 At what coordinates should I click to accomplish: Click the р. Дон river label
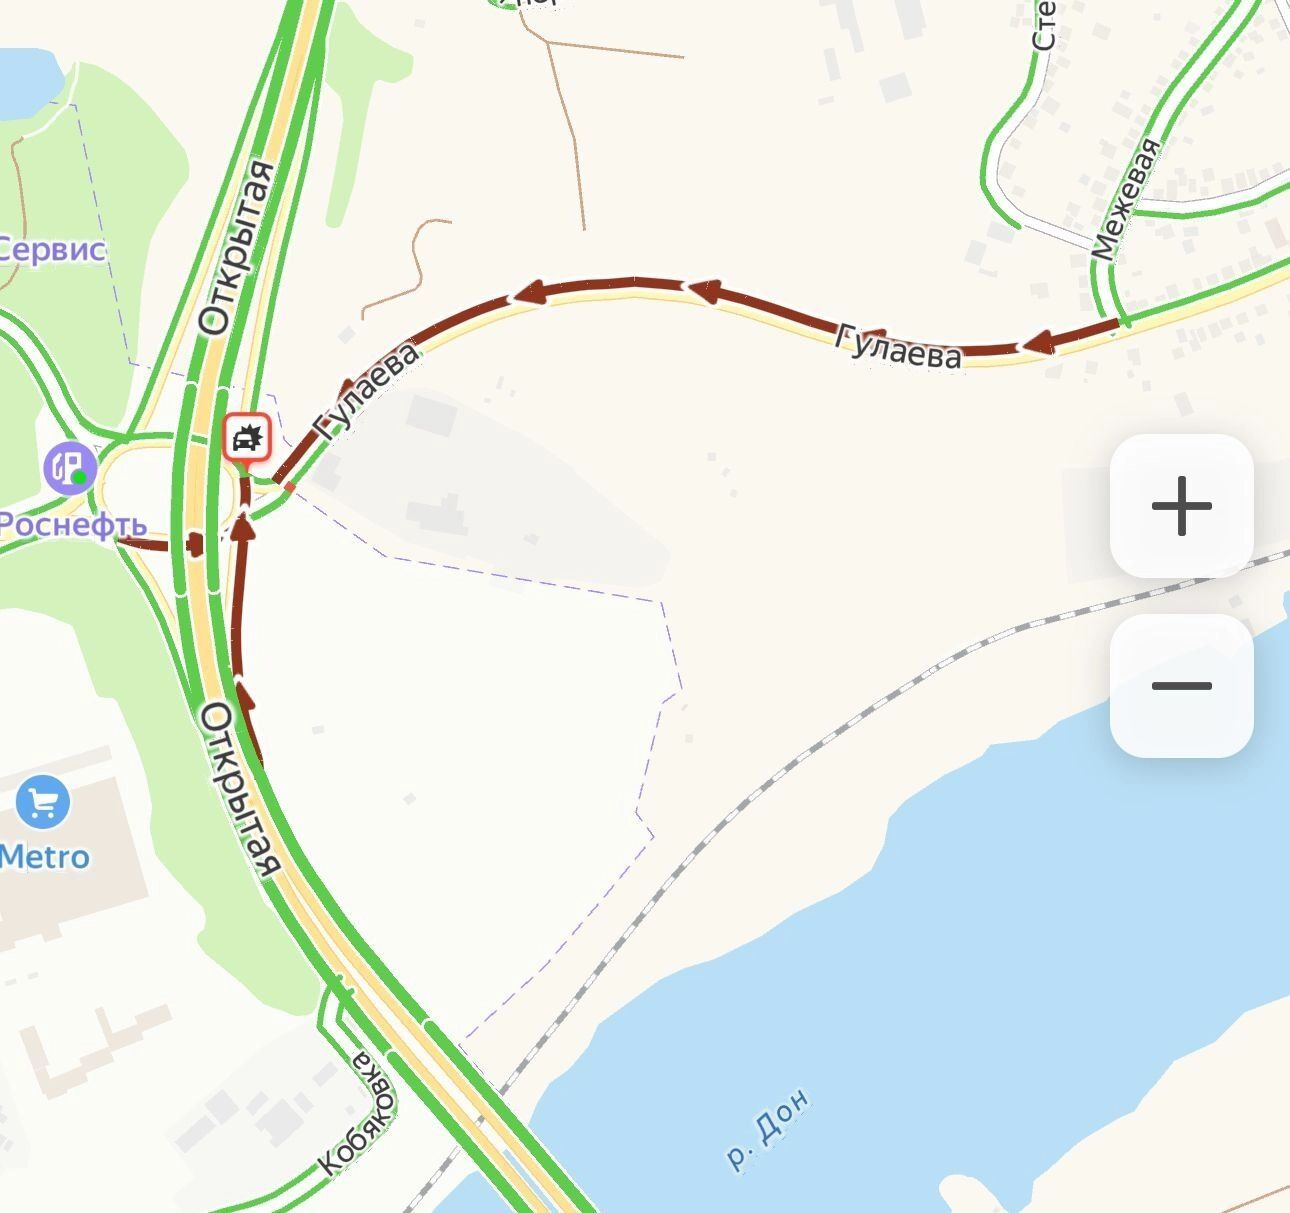[768, 1129]
